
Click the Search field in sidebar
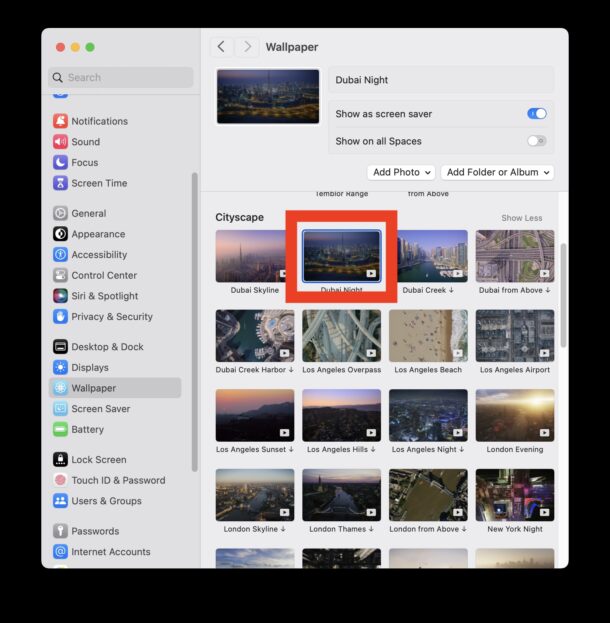pyautogui.click(x=121, y=77)
